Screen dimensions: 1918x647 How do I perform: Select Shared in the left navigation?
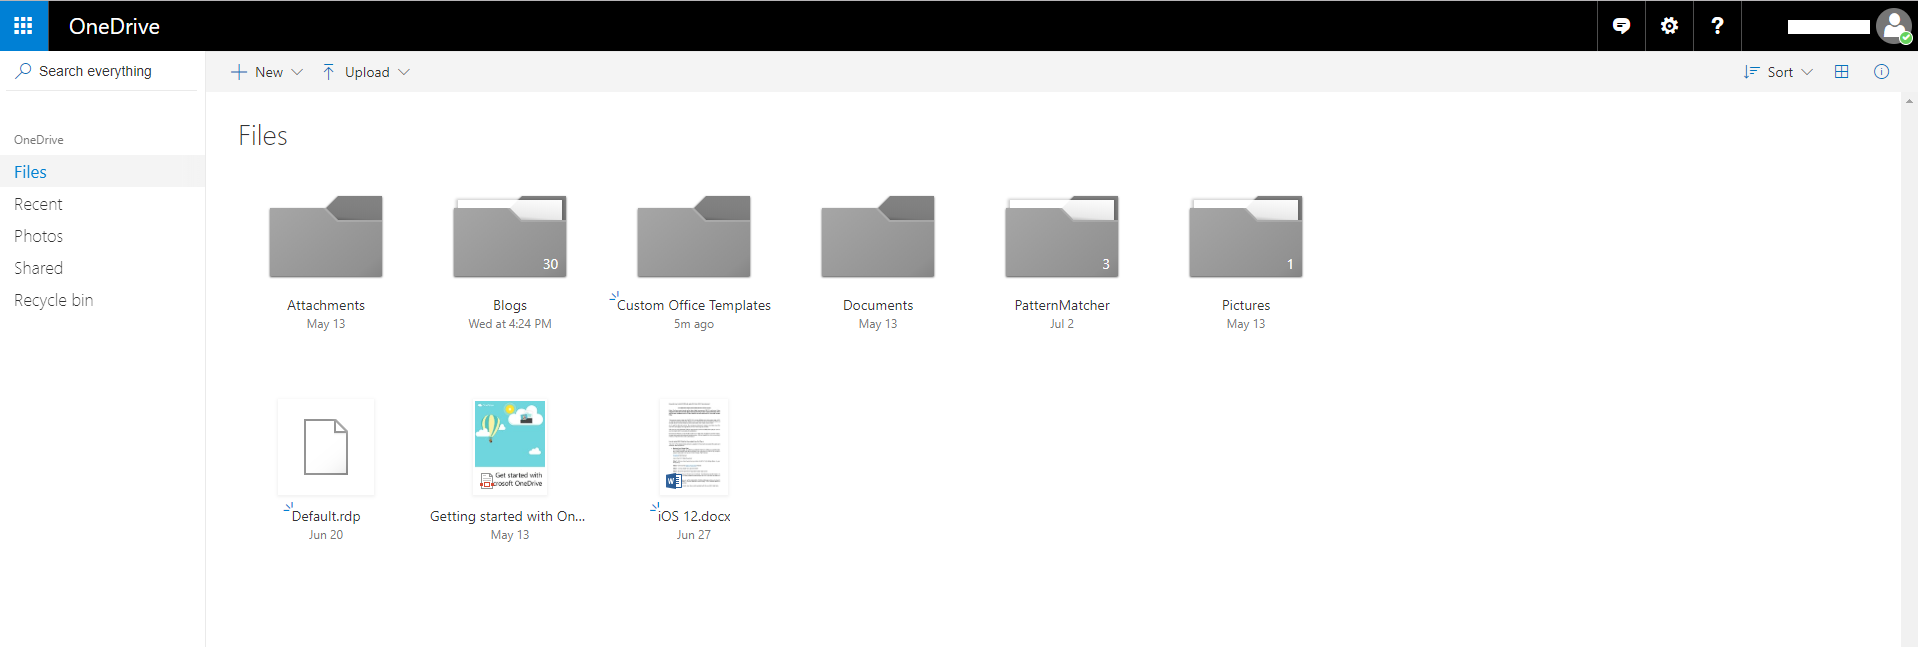coord(102,268)
